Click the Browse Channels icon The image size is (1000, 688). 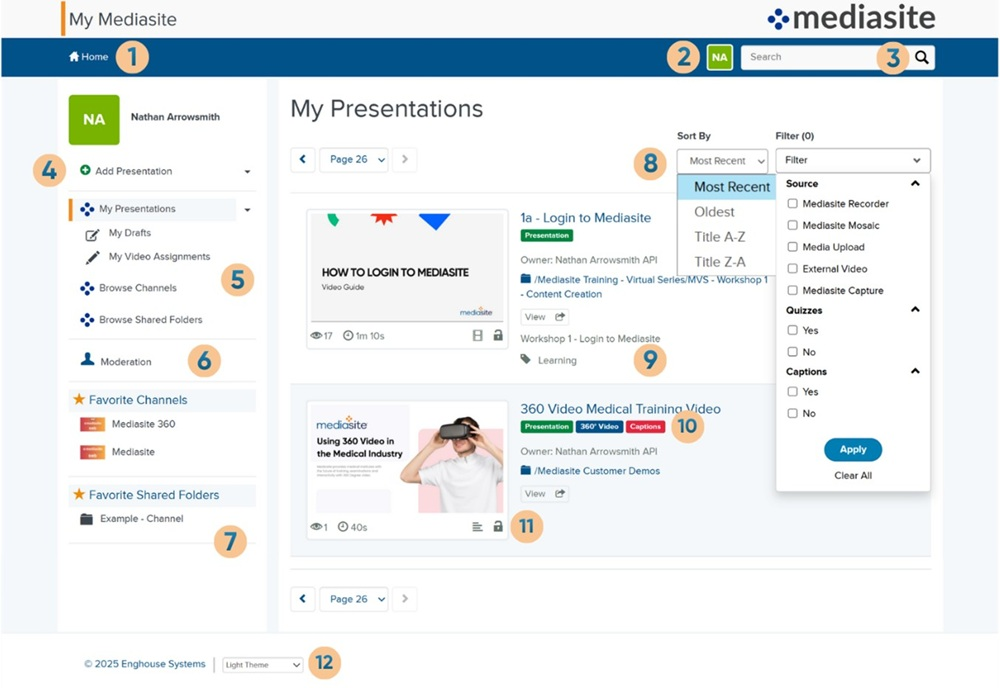click(x=87, y=288)
